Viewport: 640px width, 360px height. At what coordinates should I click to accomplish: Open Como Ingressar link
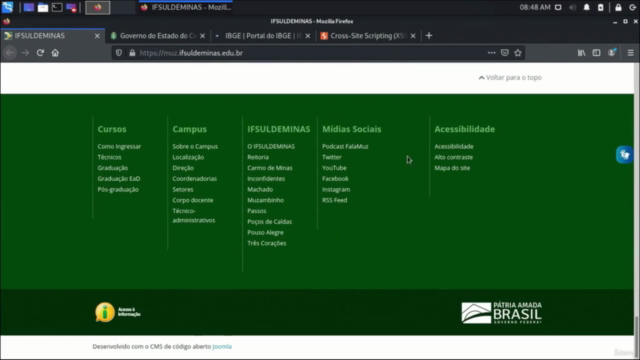tap(119, 146)
